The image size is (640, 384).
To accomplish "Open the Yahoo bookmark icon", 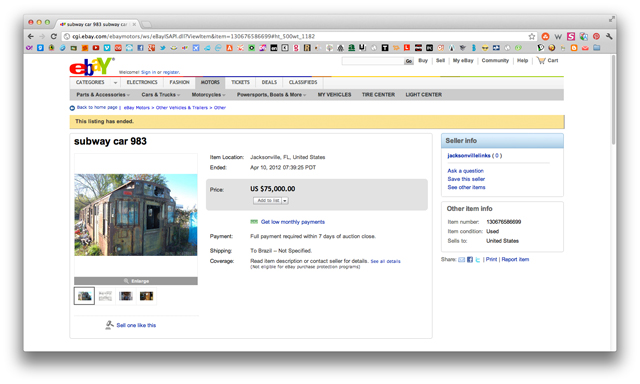I will pos(29,48).
